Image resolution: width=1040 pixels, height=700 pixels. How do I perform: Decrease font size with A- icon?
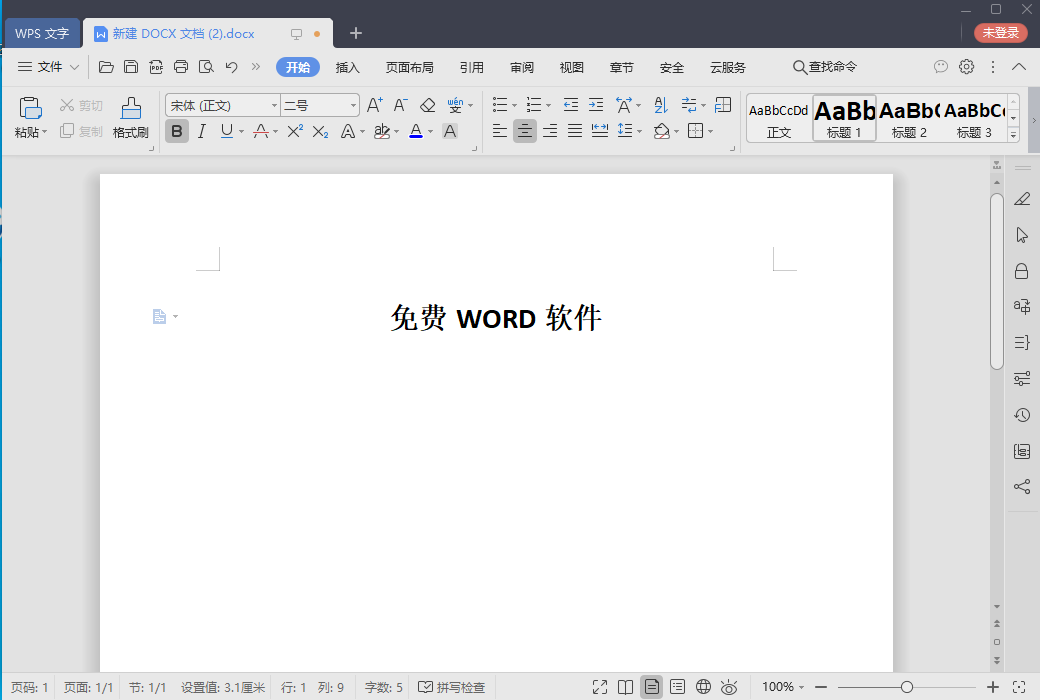[x=400, y=105]
